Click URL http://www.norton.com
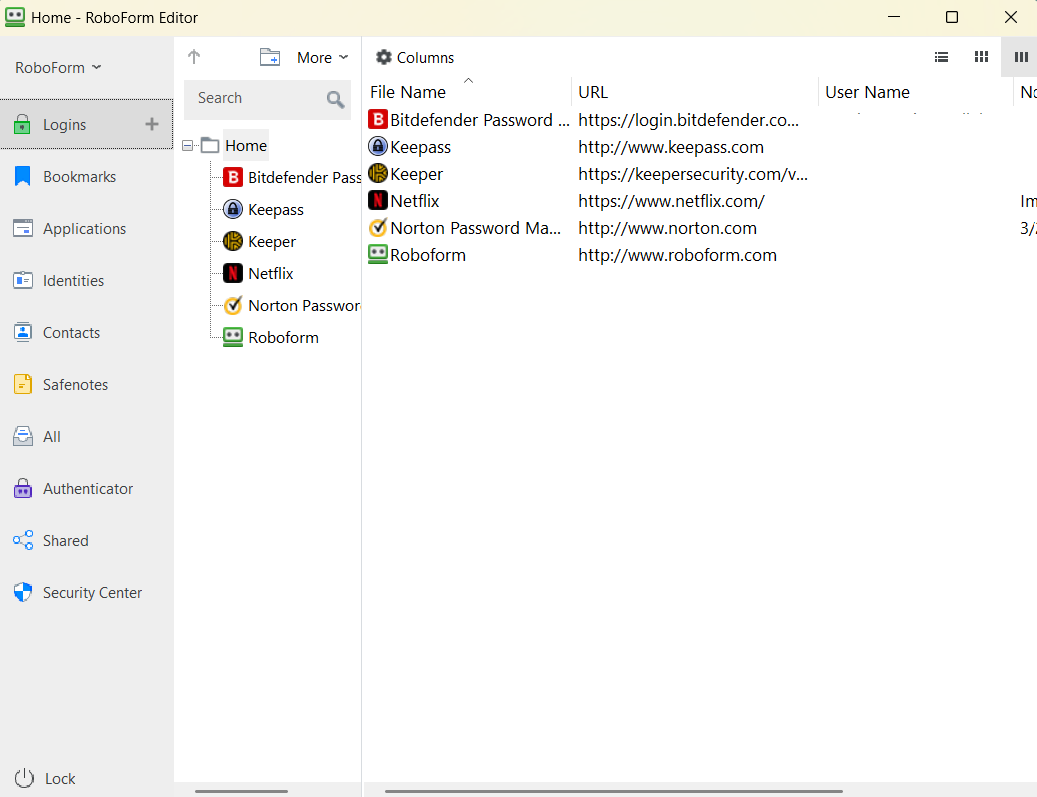 [667, 228]
